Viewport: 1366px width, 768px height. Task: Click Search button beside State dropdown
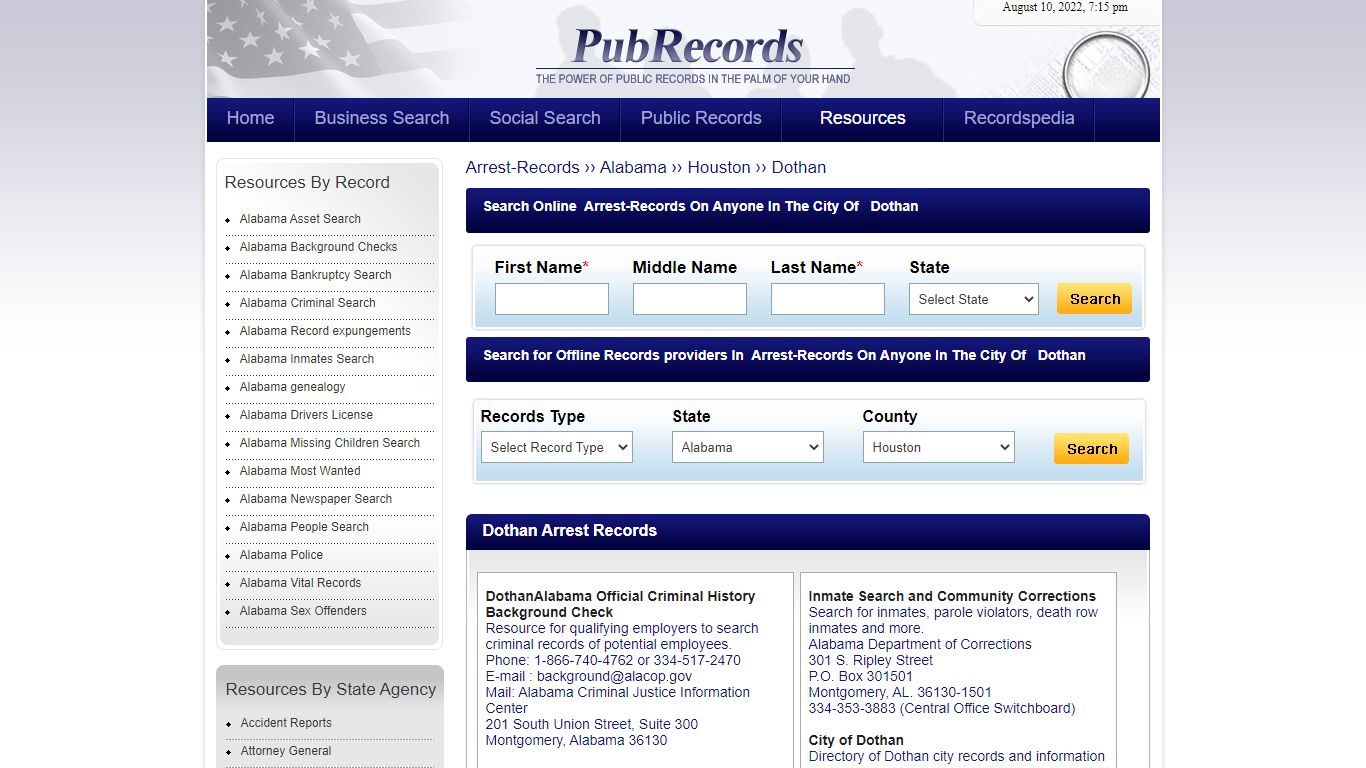1094,299
